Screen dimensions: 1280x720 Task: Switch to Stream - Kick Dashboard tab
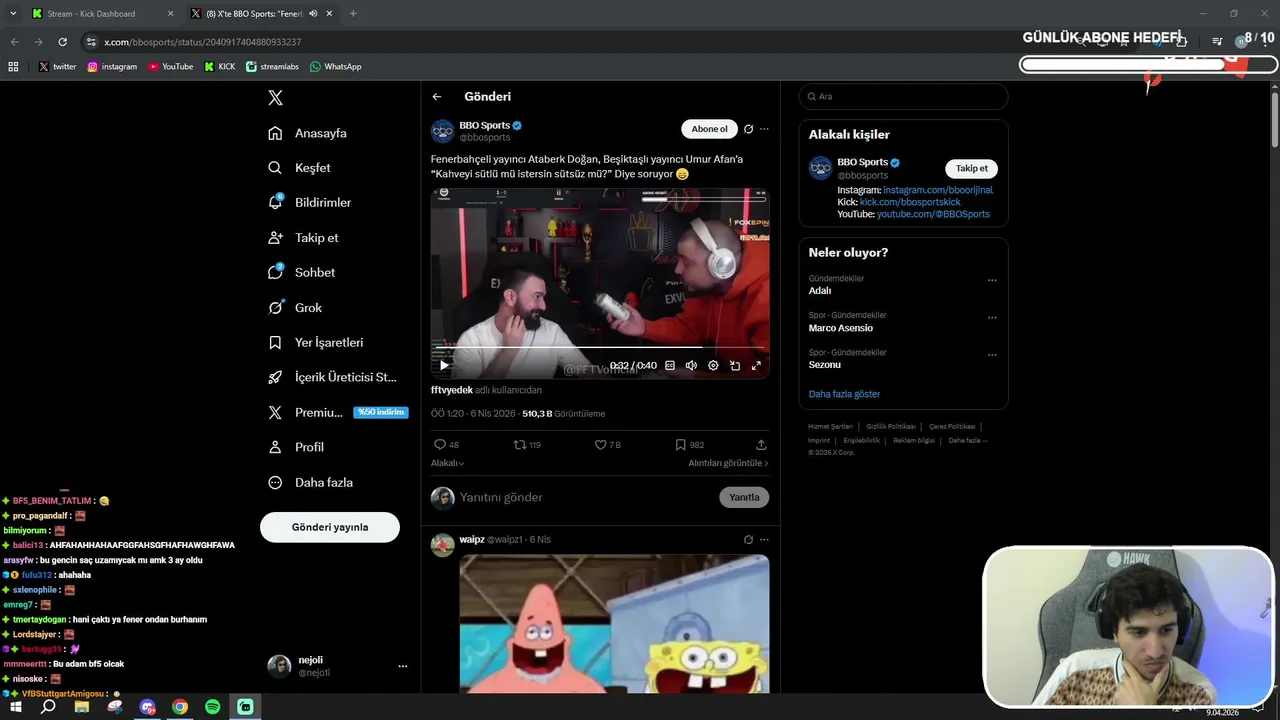click(x=100, y=14)
